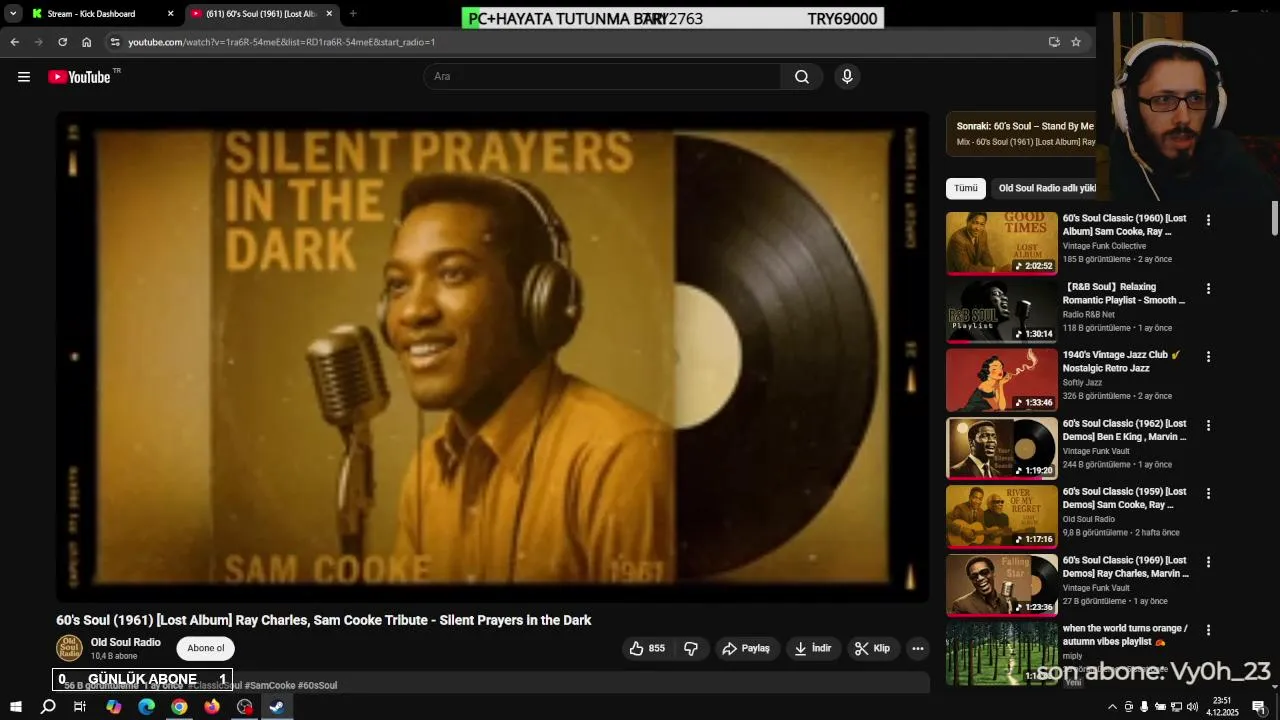Open Task View on taskbar
The width and height of the screenshot is (1280, 720).
click(x=80, y=707)
